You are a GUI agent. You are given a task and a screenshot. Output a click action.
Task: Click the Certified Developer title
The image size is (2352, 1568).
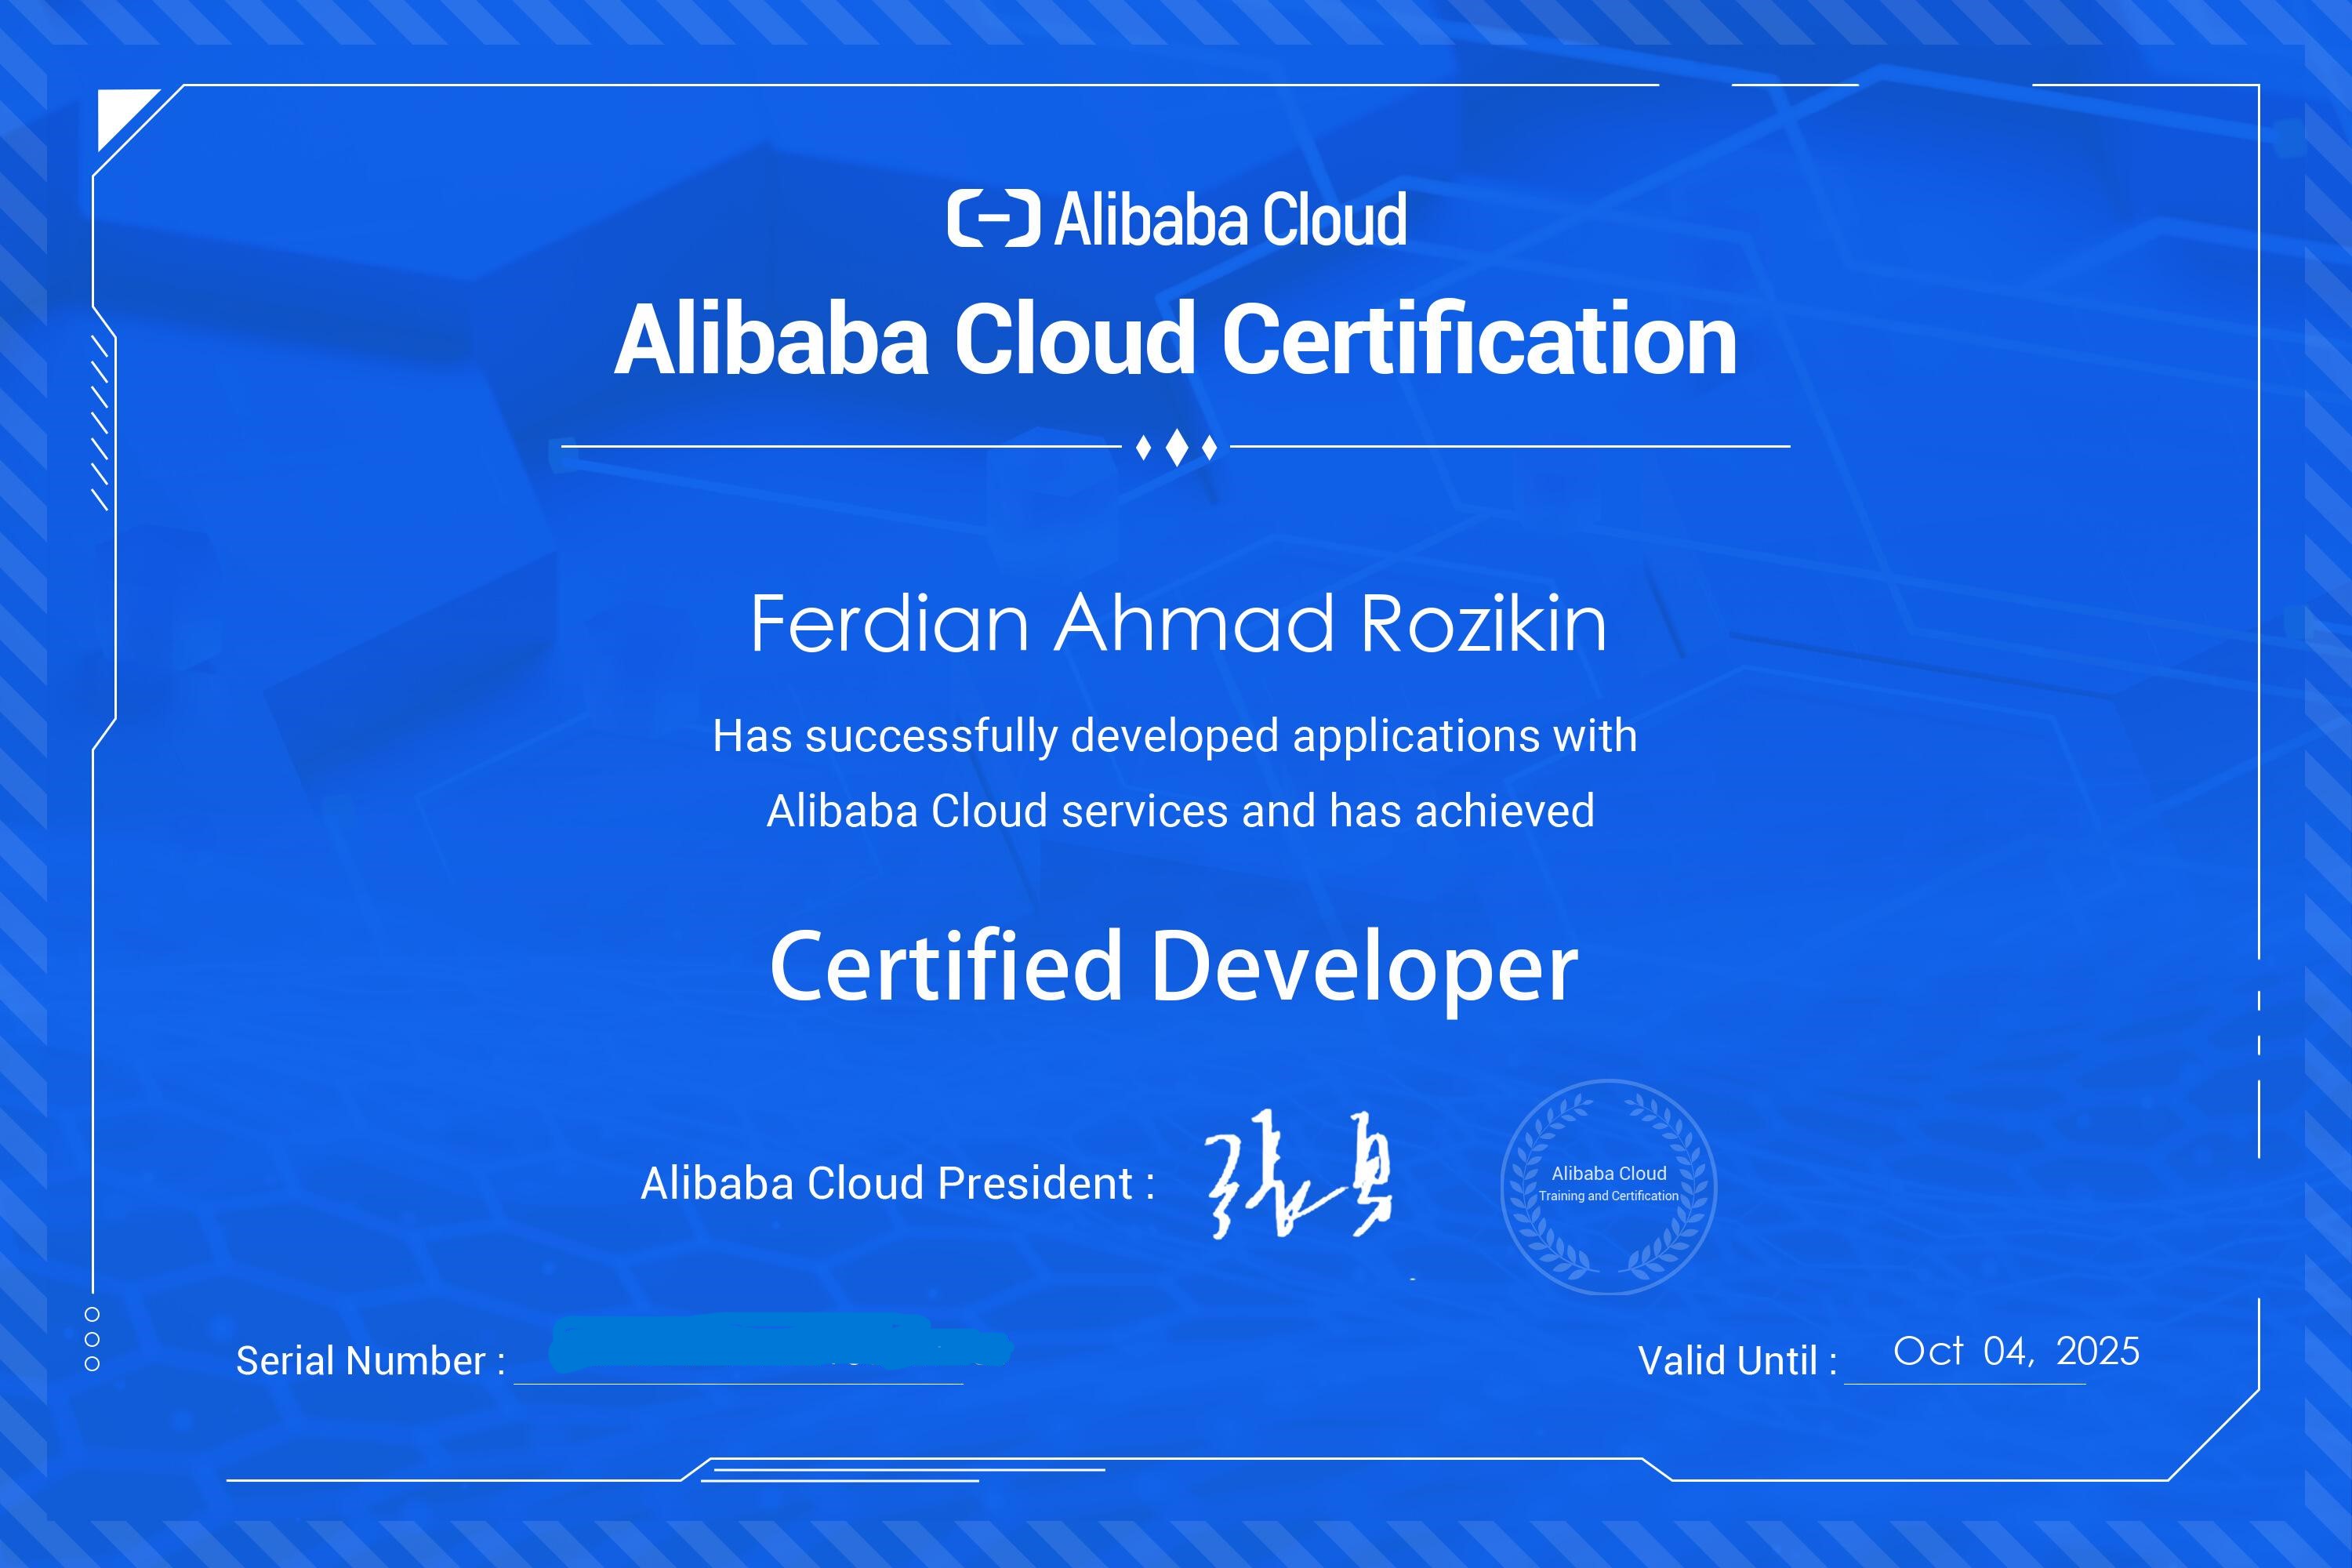click(x=1174, y=966)
